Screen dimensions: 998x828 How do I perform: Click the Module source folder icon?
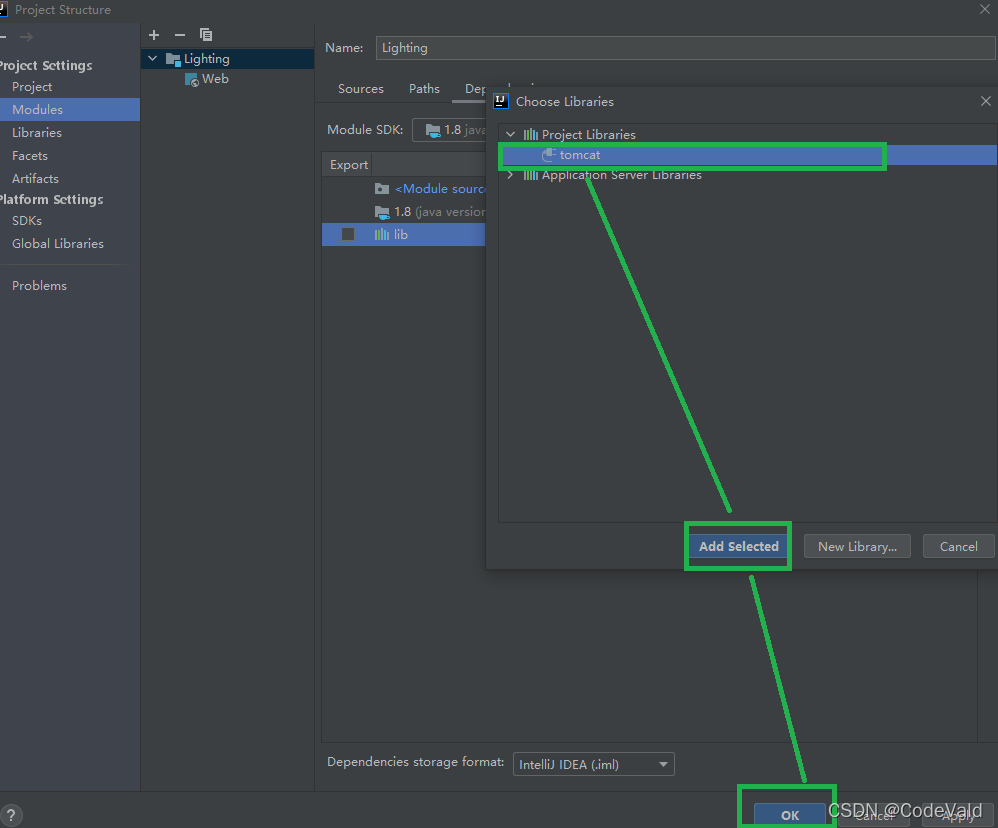click(382, 189)
